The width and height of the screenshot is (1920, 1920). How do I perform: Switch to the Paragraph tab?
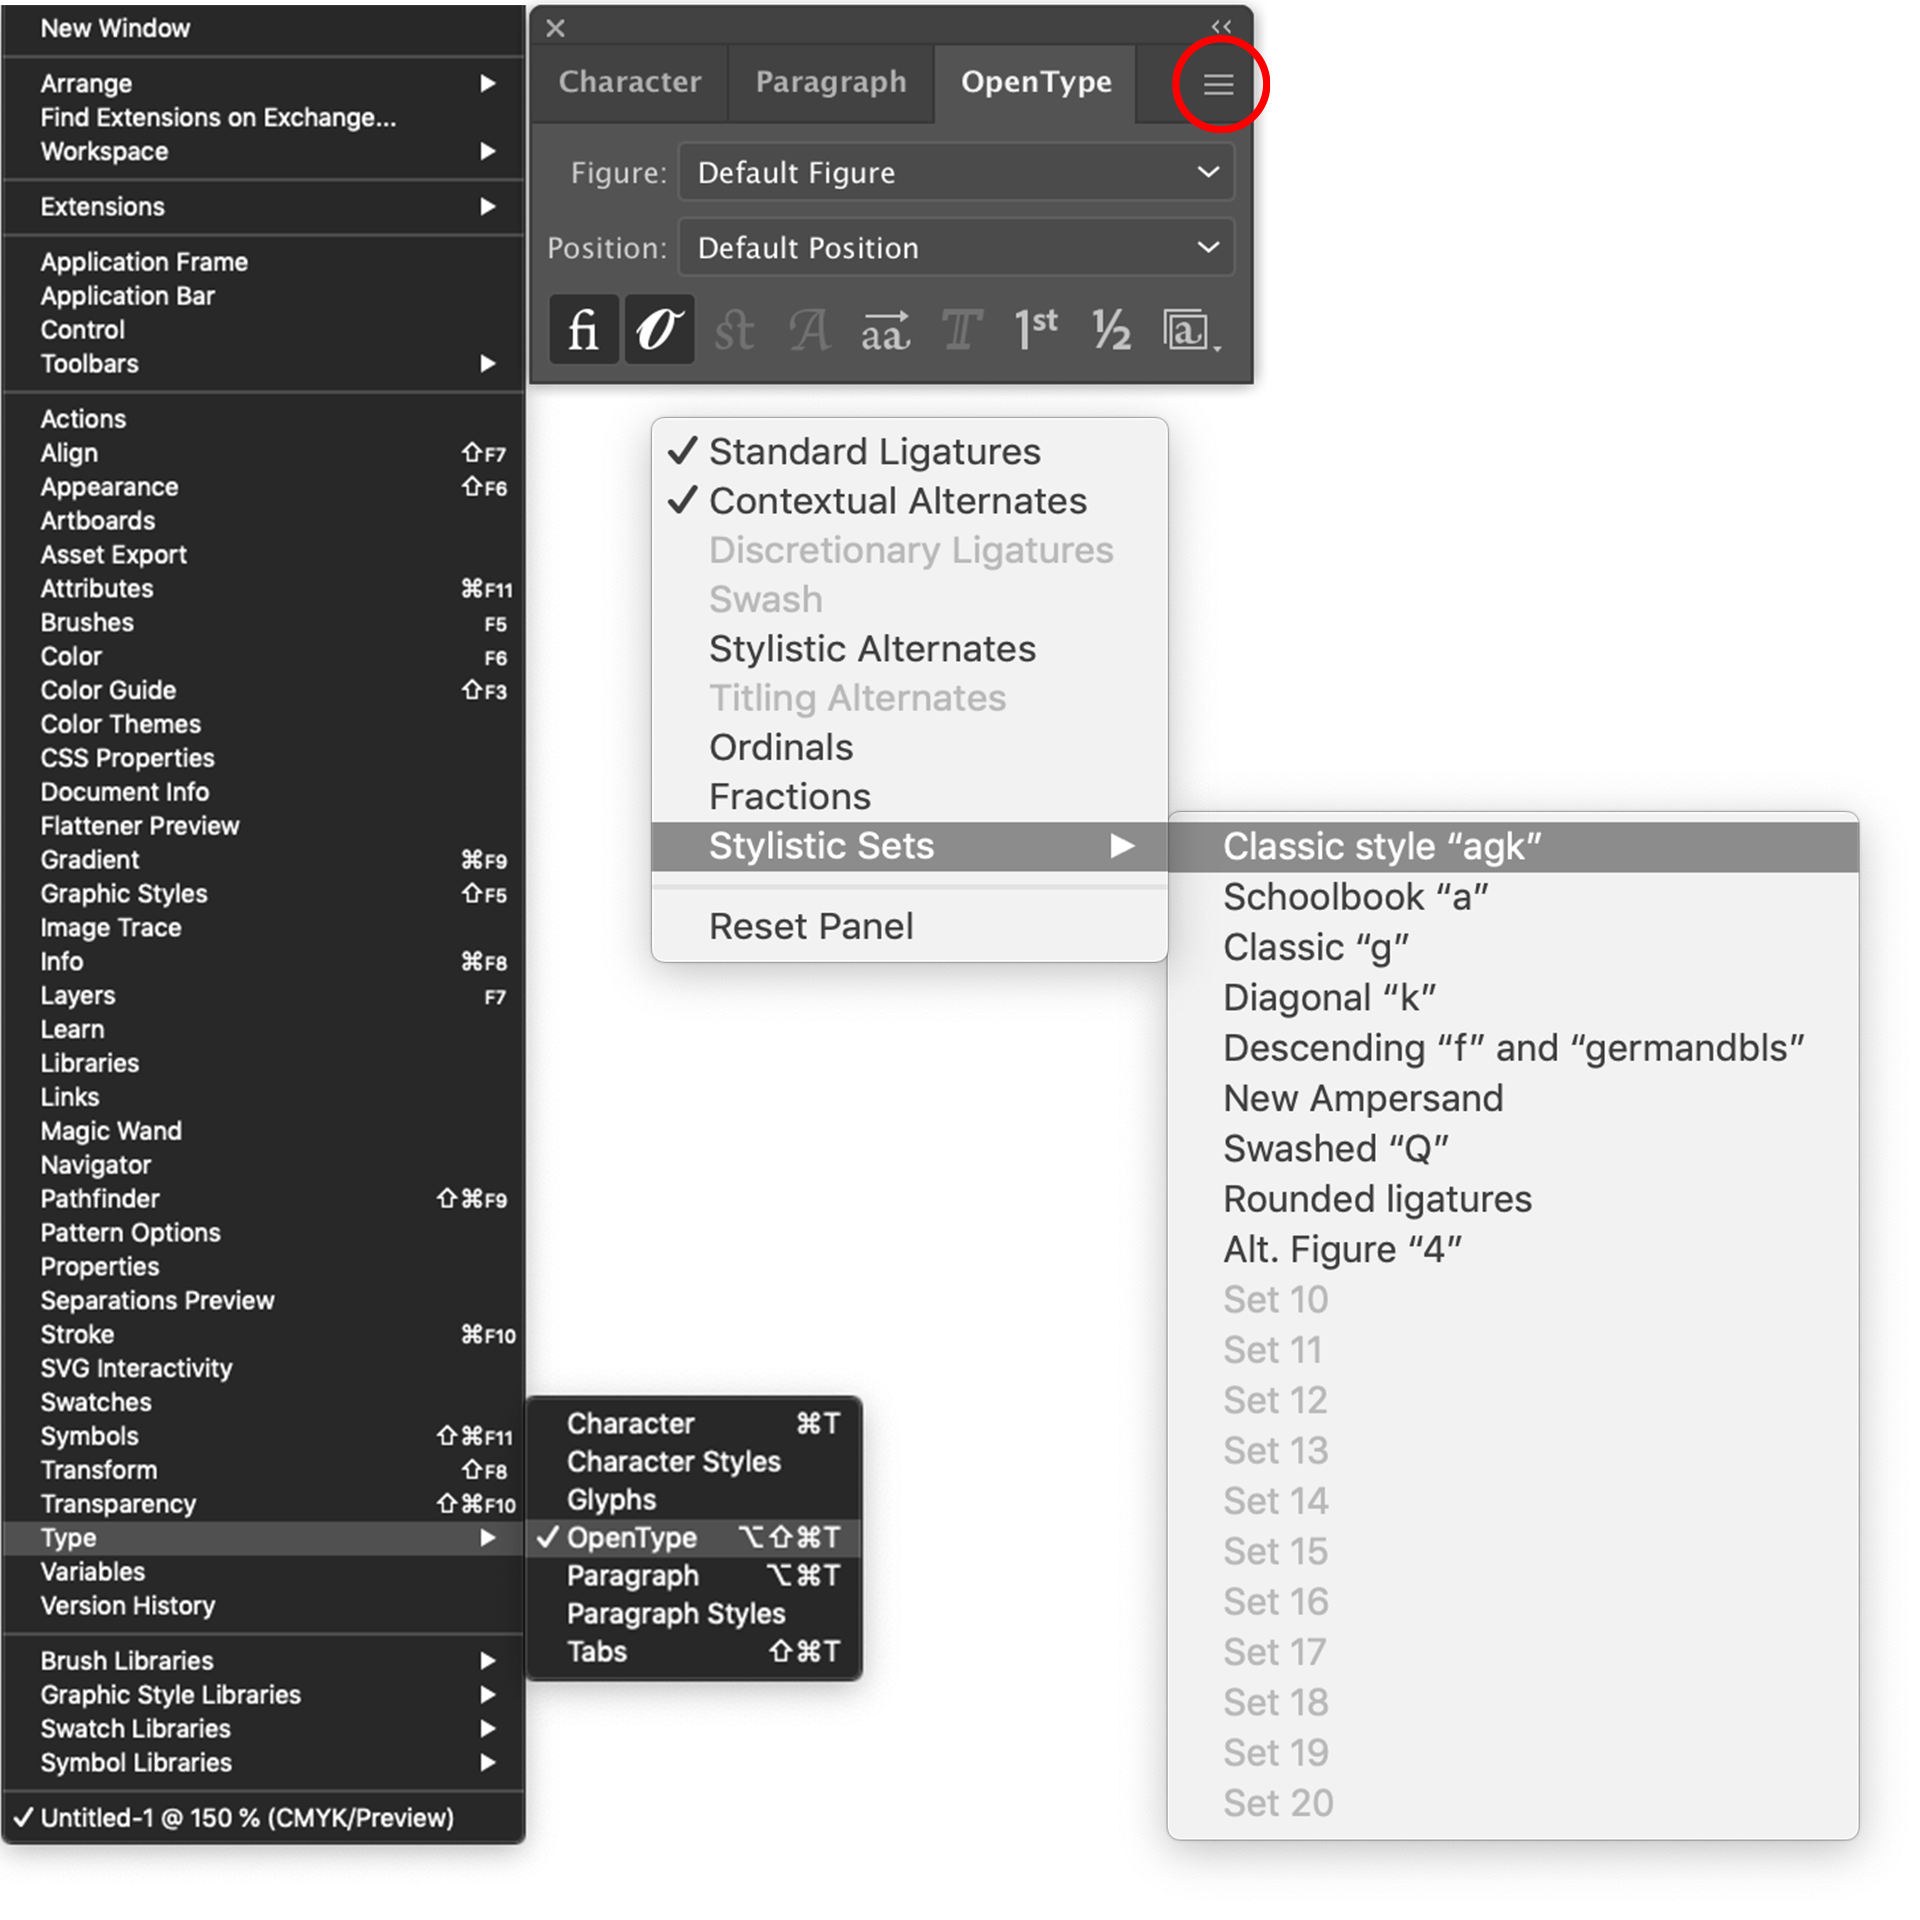(831, 82)
